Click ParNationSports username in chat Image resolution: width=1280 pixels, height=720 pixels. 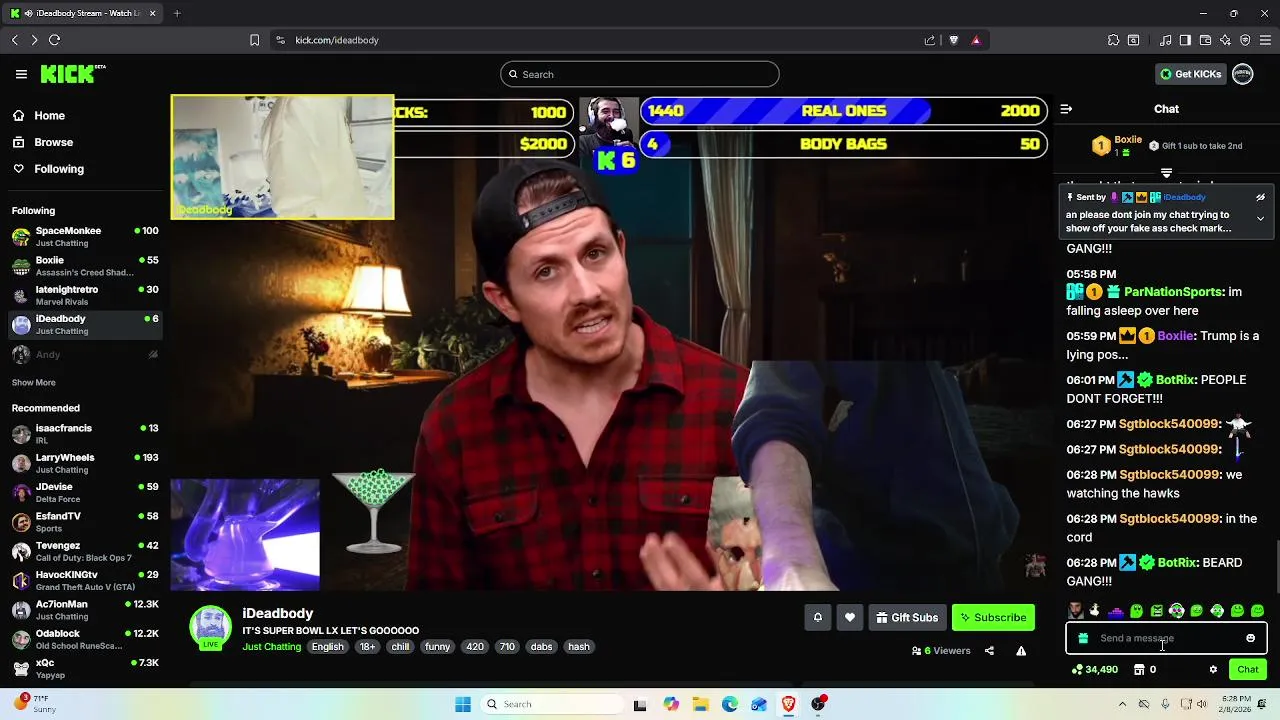(1173, 292)
